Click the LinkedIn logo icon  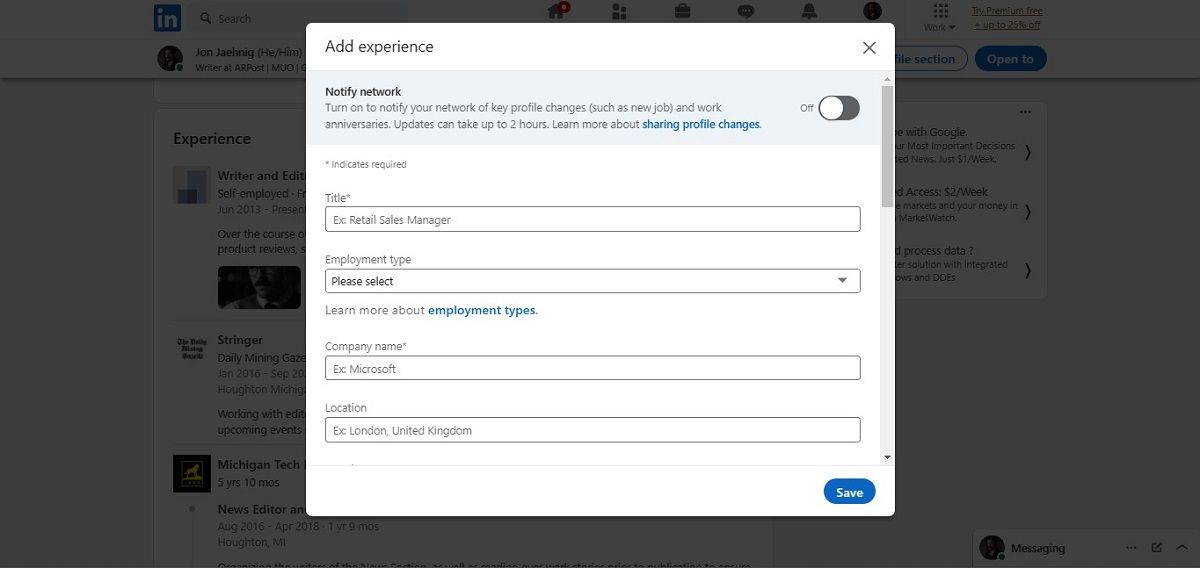[167, 18]
